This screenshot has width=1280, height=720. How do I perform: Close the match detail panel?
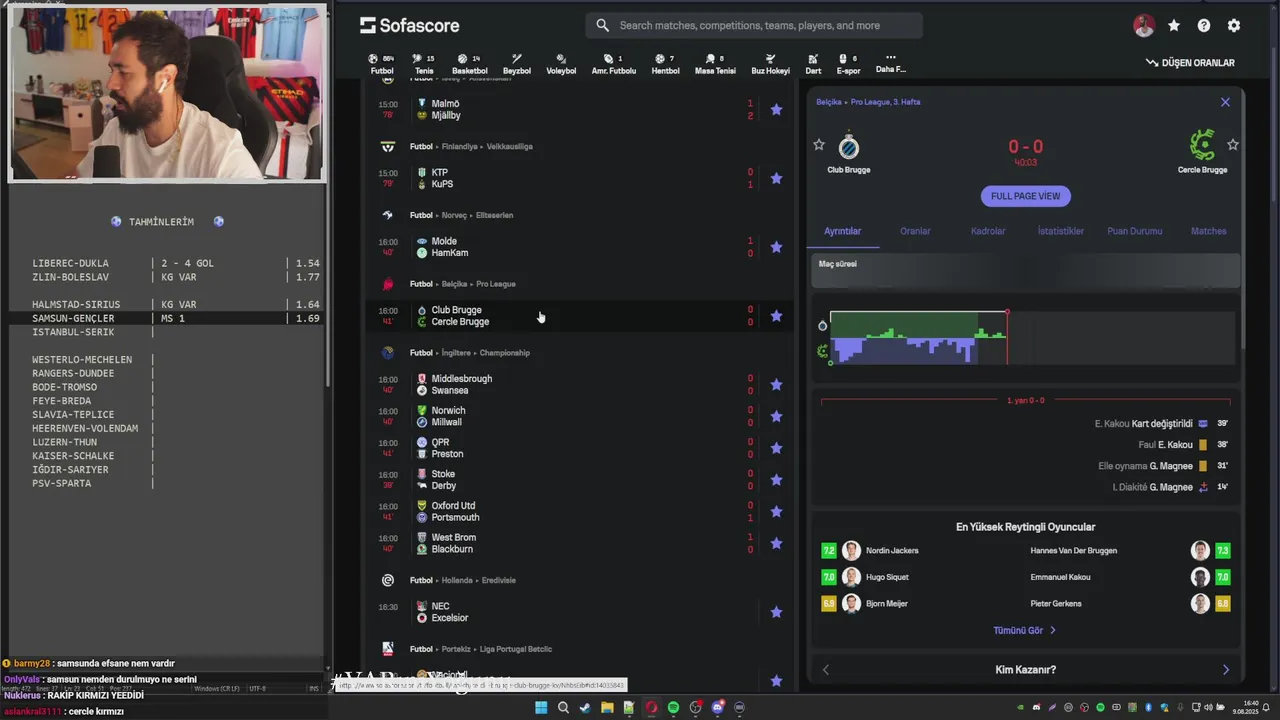pyautogui.click(x=1225, y=102)
